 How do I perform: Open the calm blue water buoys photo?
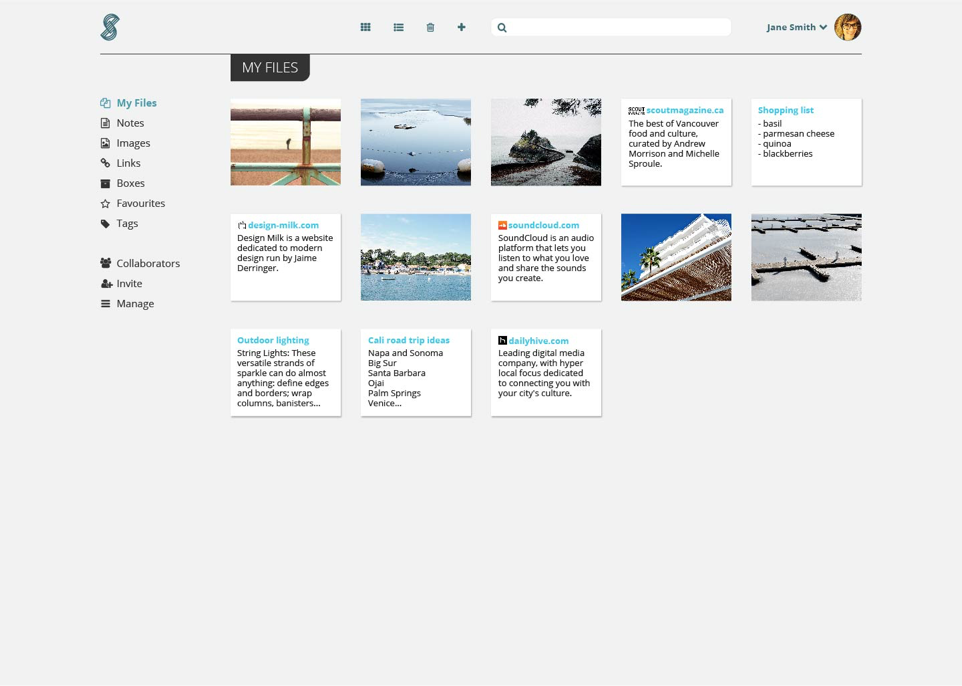[416, 142]
